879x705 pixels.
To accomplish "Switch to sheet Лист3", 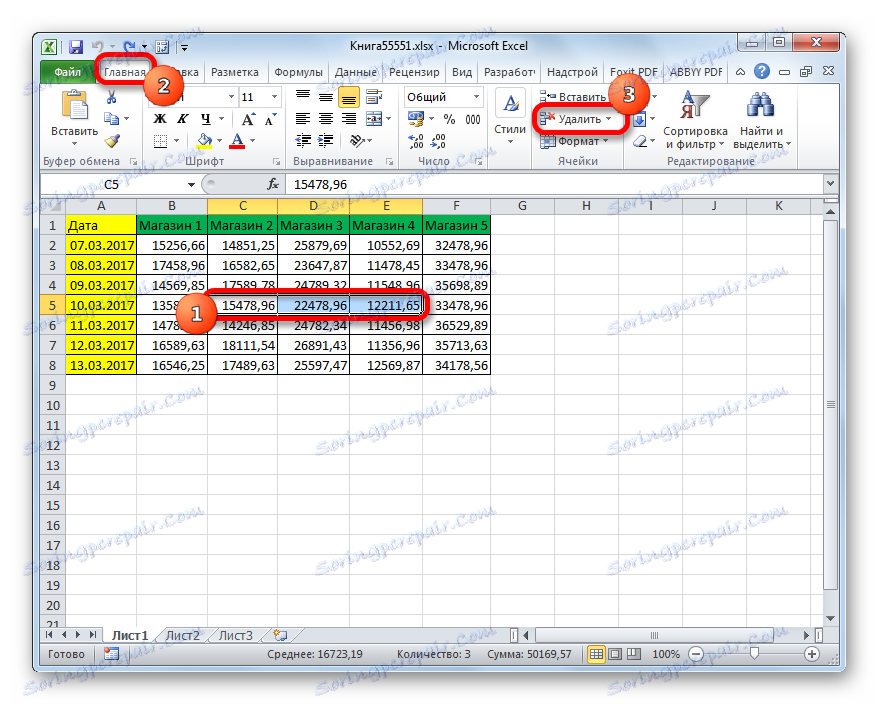I will click(x=235, y=635).
